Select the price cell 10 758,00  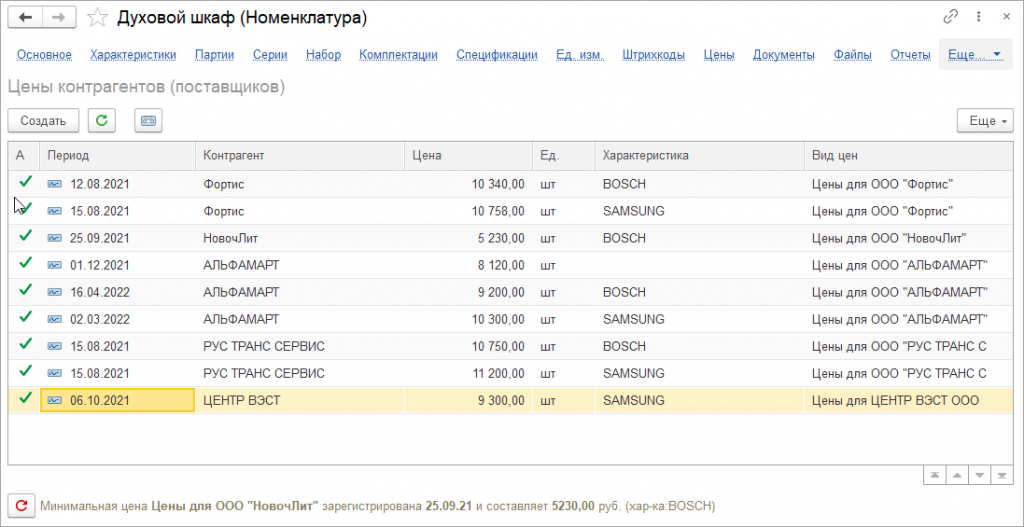point(468,211)
